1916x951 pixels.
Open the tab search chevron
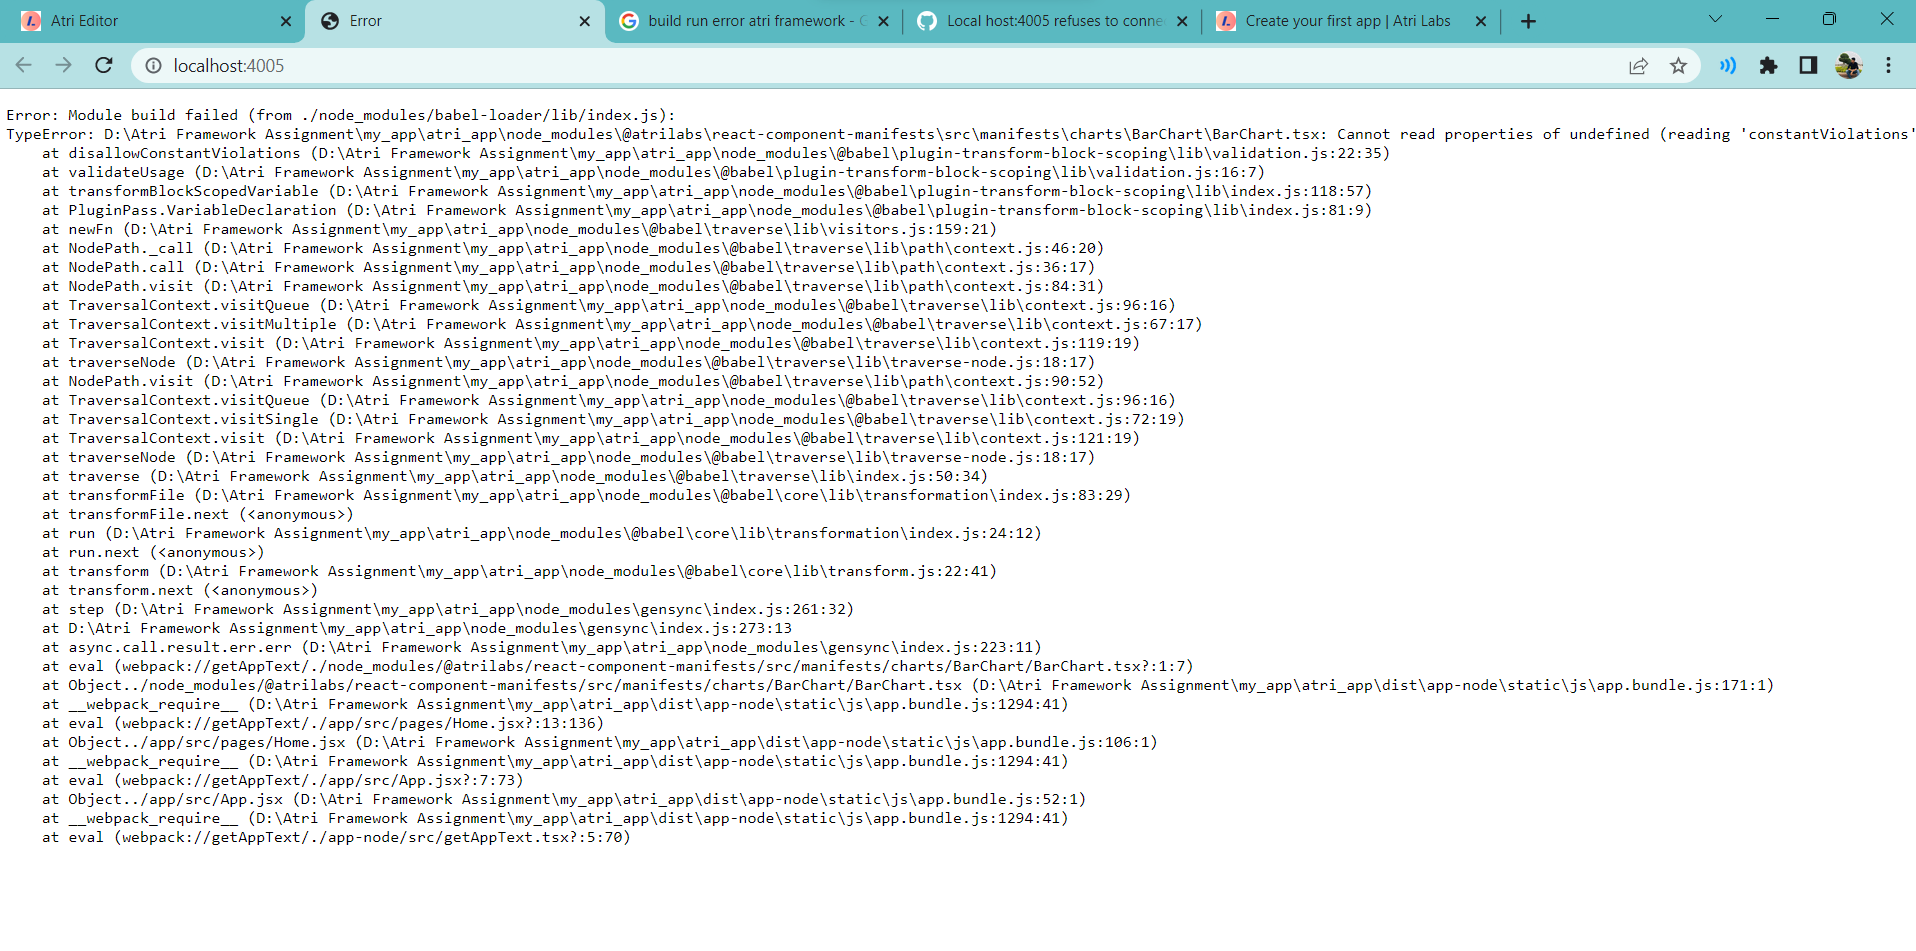coord(1715,19)
